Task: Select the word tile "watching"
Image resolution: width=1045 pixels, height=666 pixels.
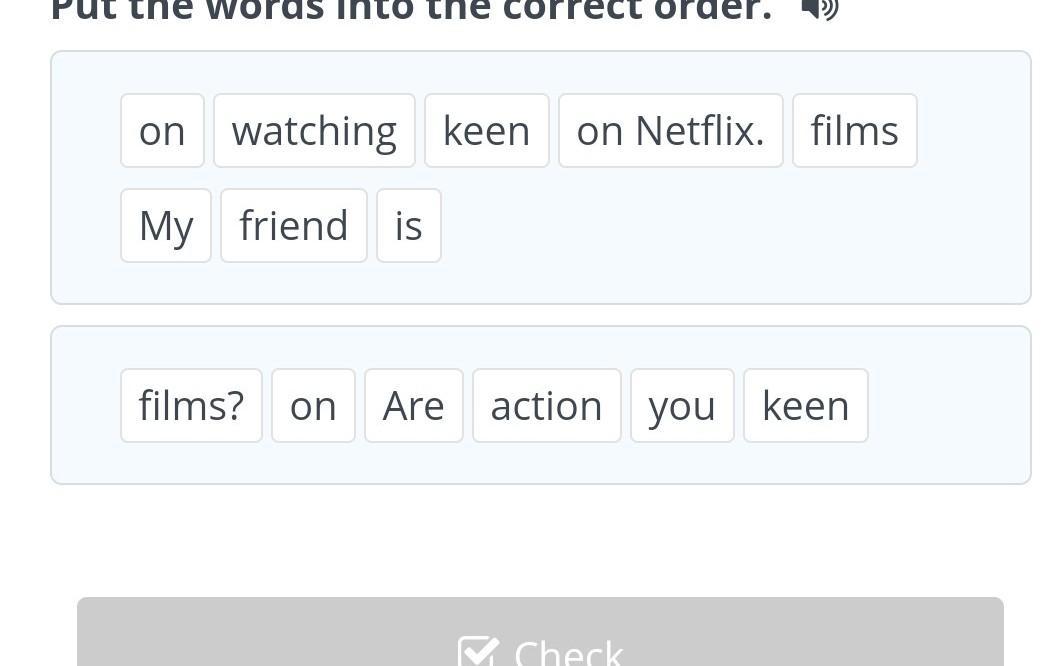Action: coord(314,131)
